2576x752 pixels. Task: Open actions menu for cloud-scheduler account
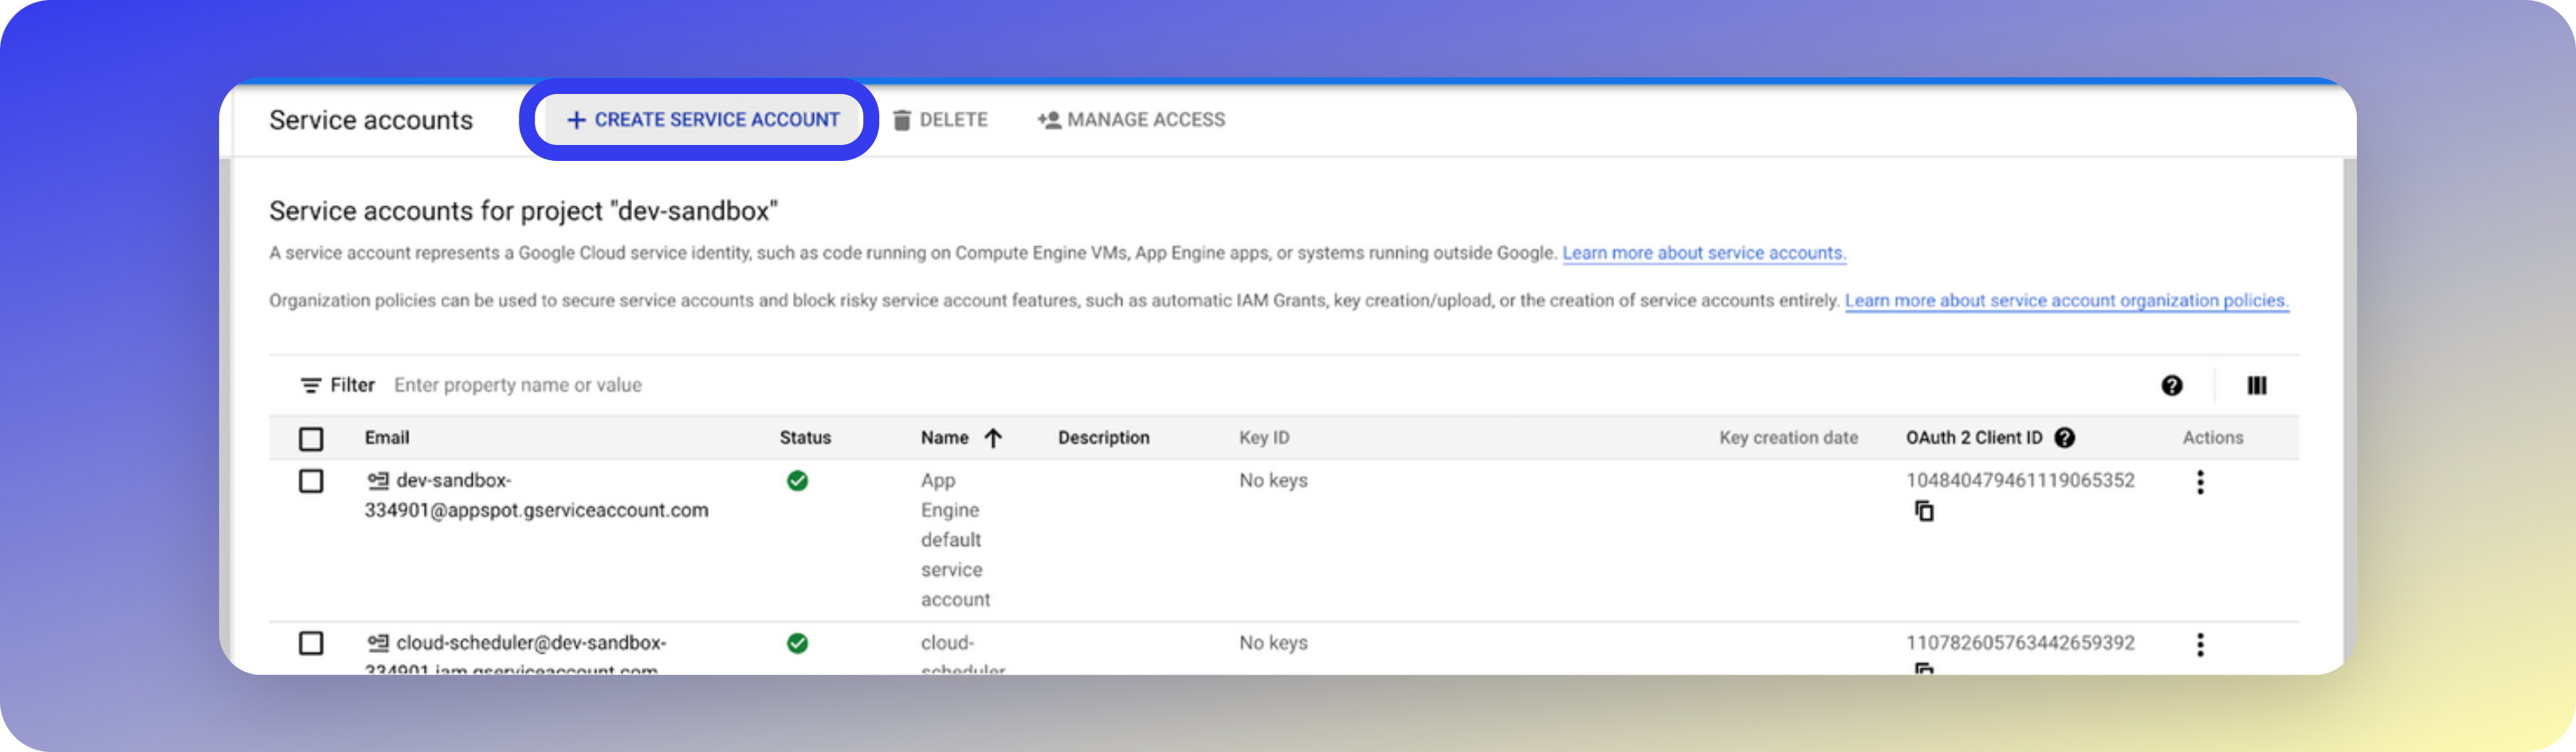(x=2200, y=645)
